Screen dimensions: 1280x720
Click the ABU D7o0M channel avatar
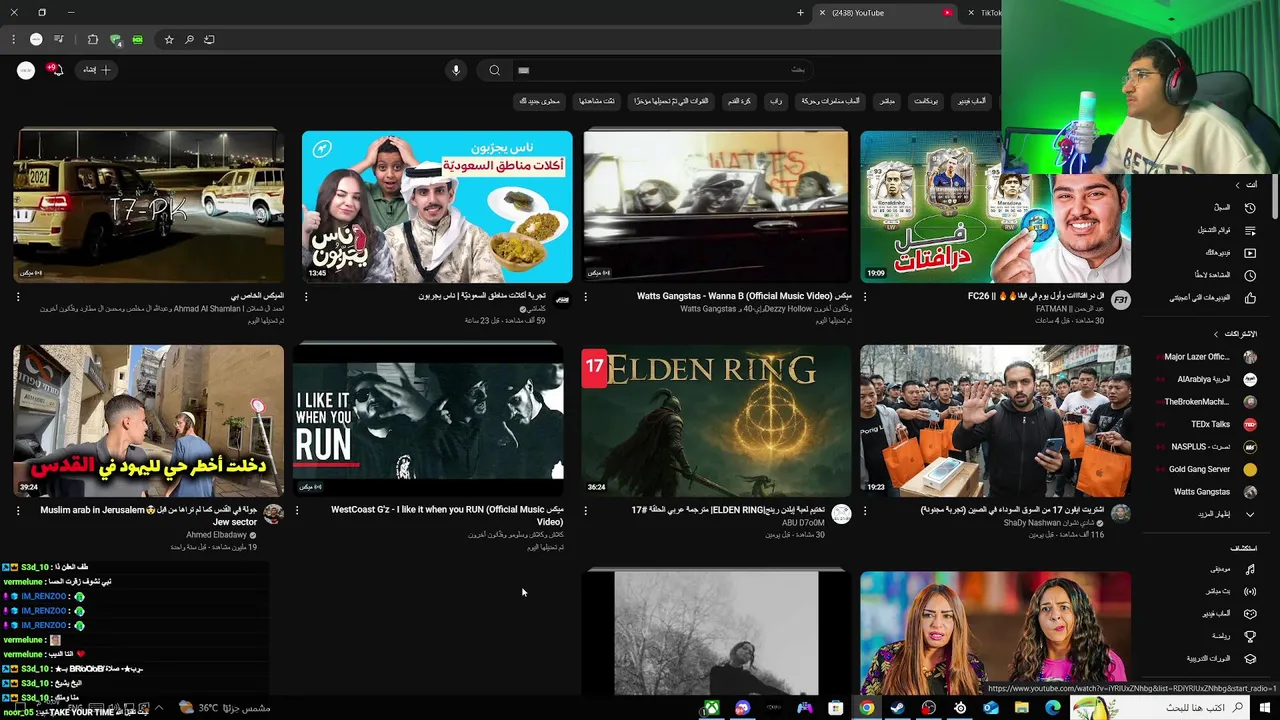click(841, 513)
